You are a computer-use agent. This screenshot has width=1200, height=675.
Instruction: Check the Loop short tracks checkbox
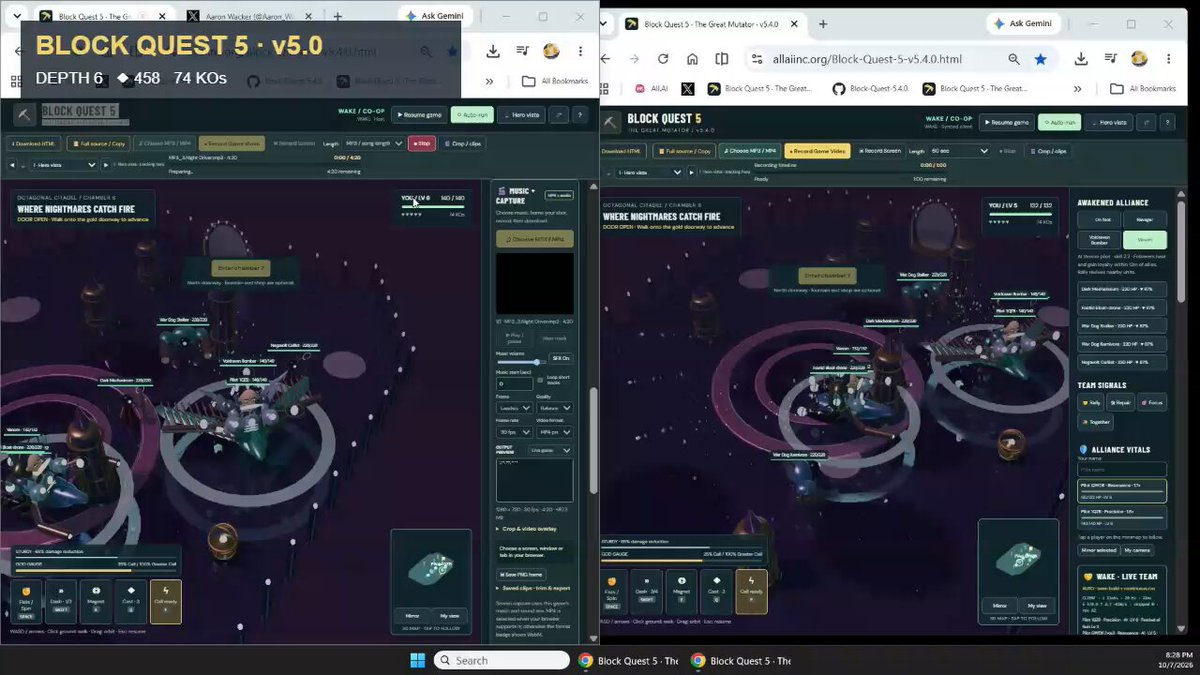541,380
